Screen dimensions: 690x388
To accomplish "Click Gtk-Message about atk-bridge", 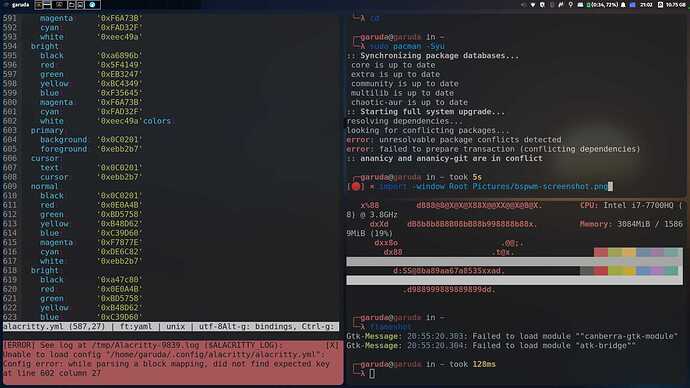I will tap(491, 345).
